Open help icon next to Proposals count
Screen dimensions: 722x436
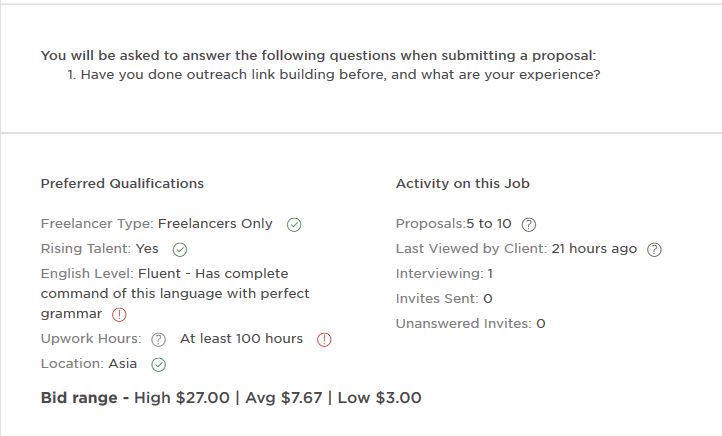click(530, 225)
